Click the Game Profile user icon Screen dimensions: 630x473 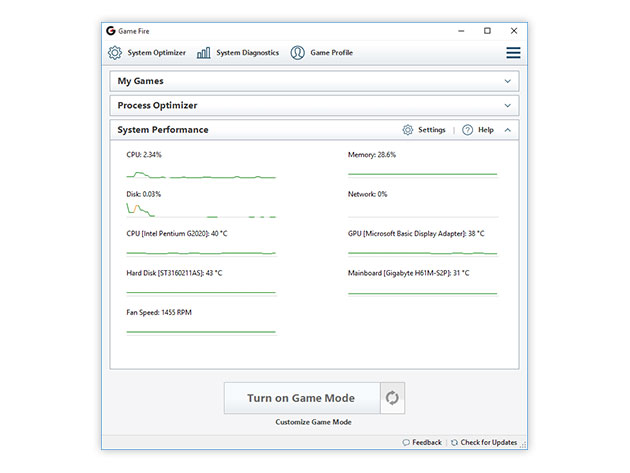[297, 53]
